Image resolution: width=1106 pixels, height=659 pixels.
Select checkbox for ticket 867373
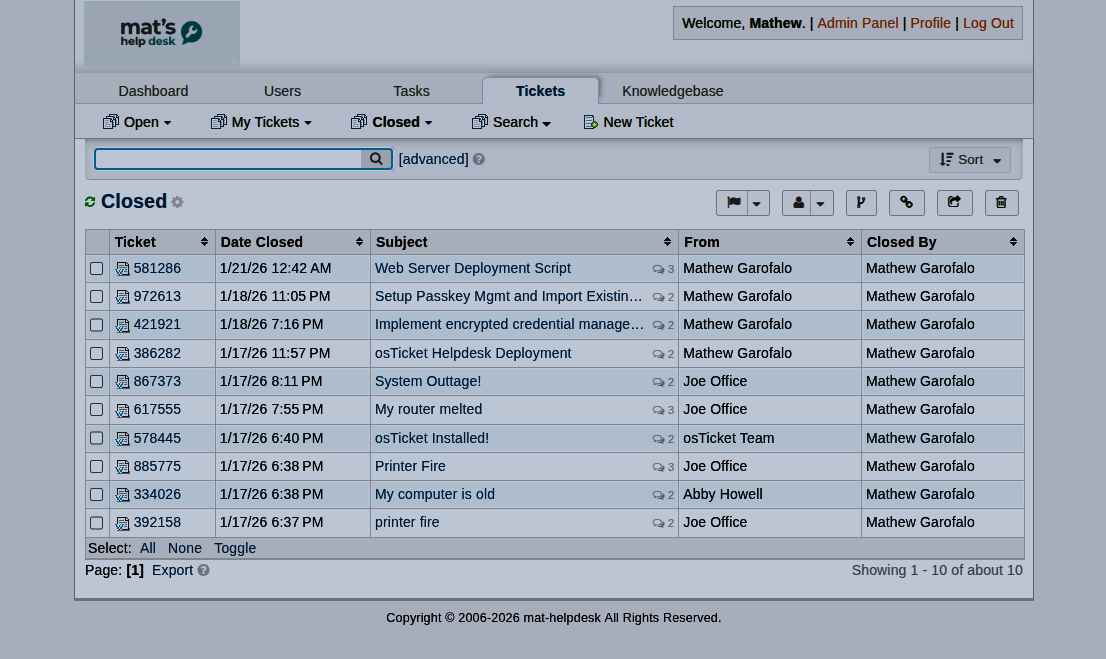tap(97, 382)
